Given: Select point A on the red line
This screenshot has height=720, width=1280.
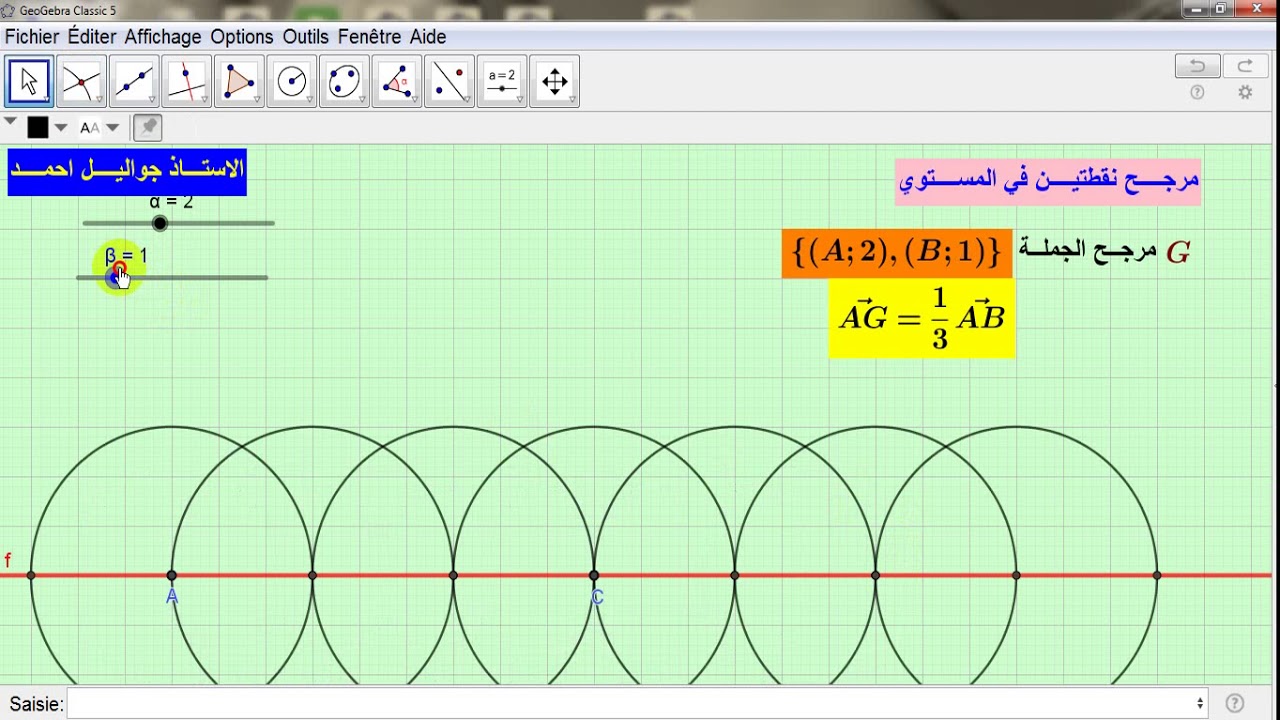Looking at the screenshot, I should tap(172, 575).
